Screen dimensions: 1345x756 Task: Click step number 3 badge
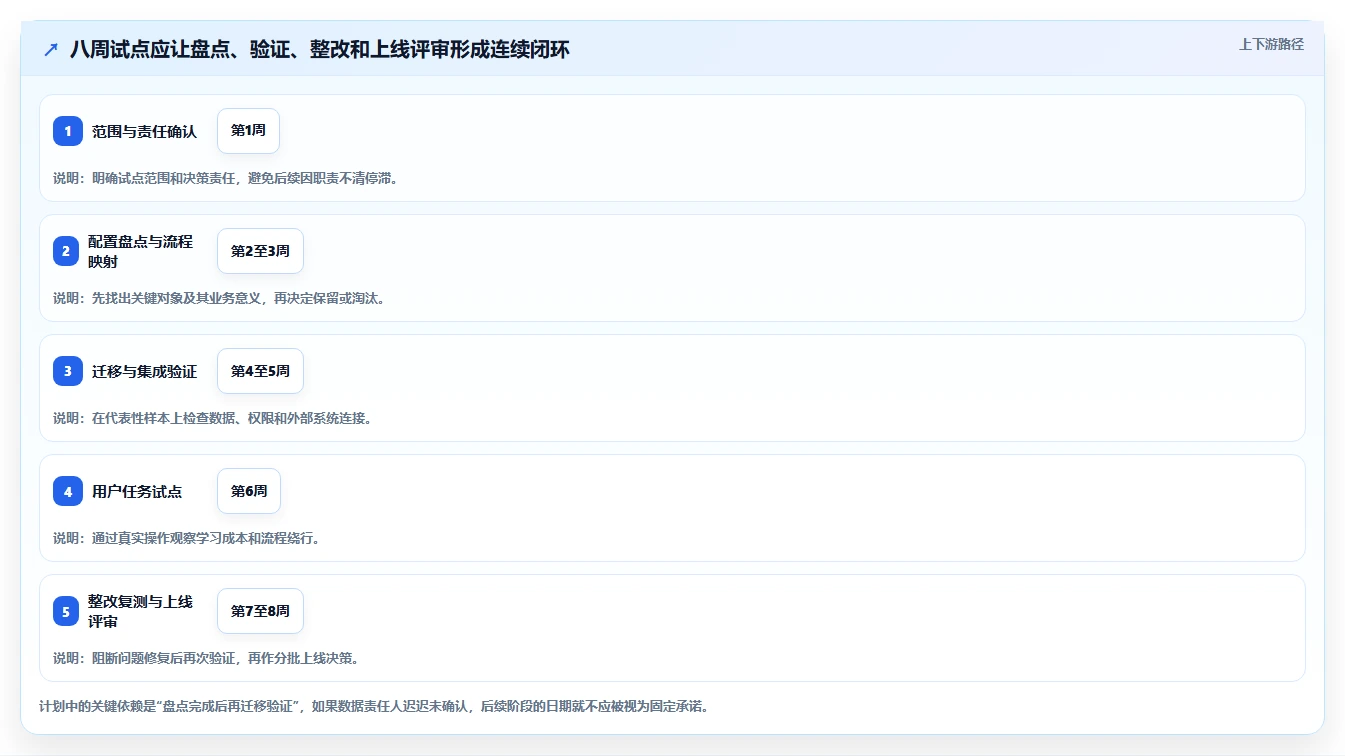(68, 371)
